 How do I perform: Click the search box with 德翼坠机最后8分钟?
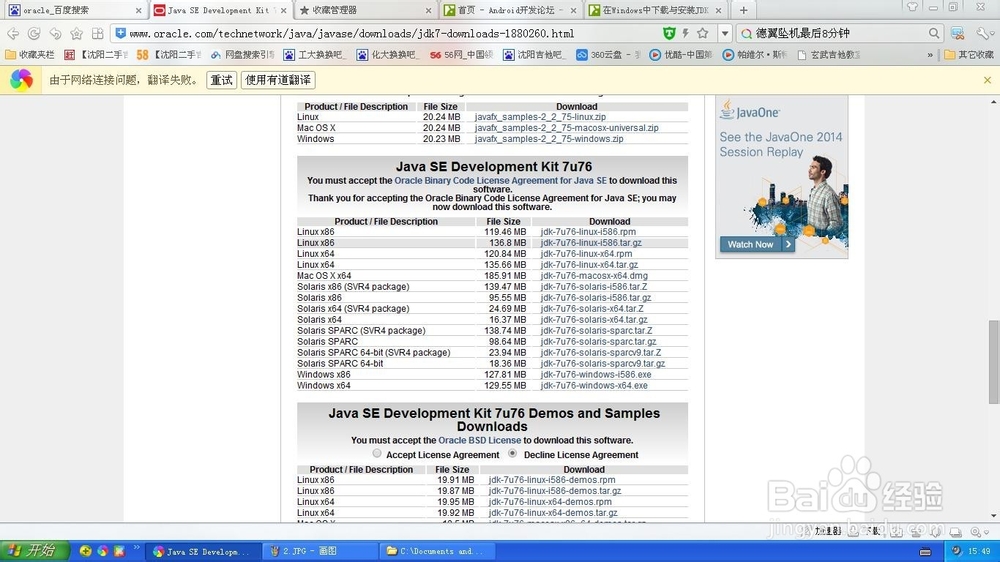[839, 33]
